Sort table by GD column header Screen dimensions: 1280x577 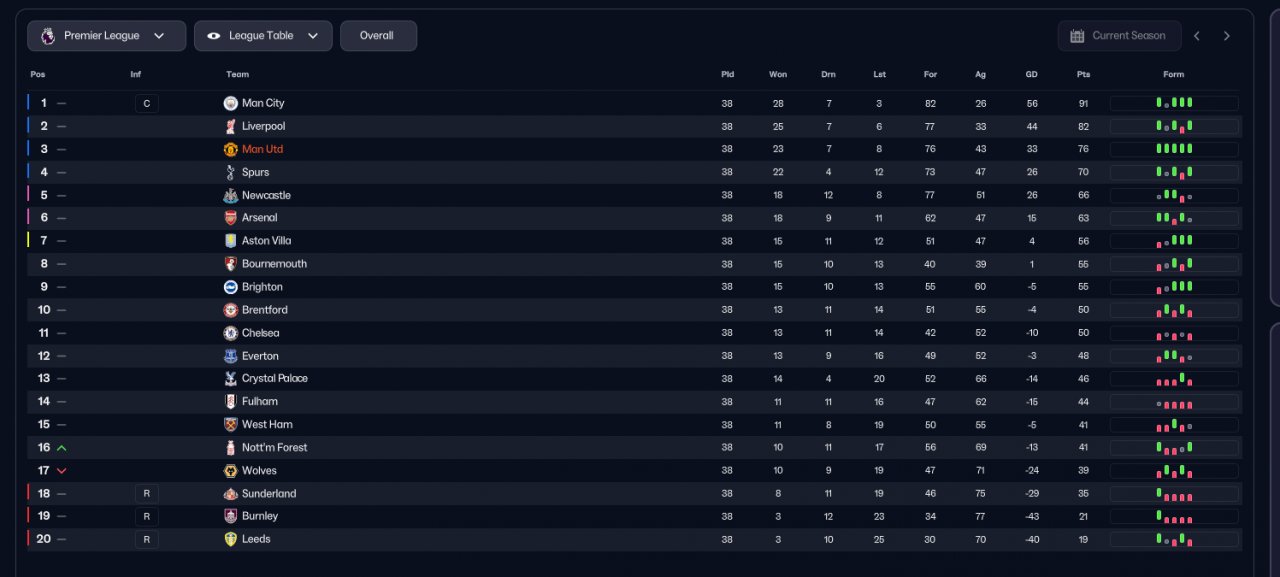pyautogui.click(x=1031, y=74)
